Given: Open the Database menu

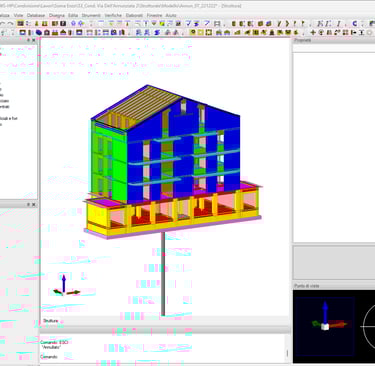Looking at the screenshot, I should [36, 15].
